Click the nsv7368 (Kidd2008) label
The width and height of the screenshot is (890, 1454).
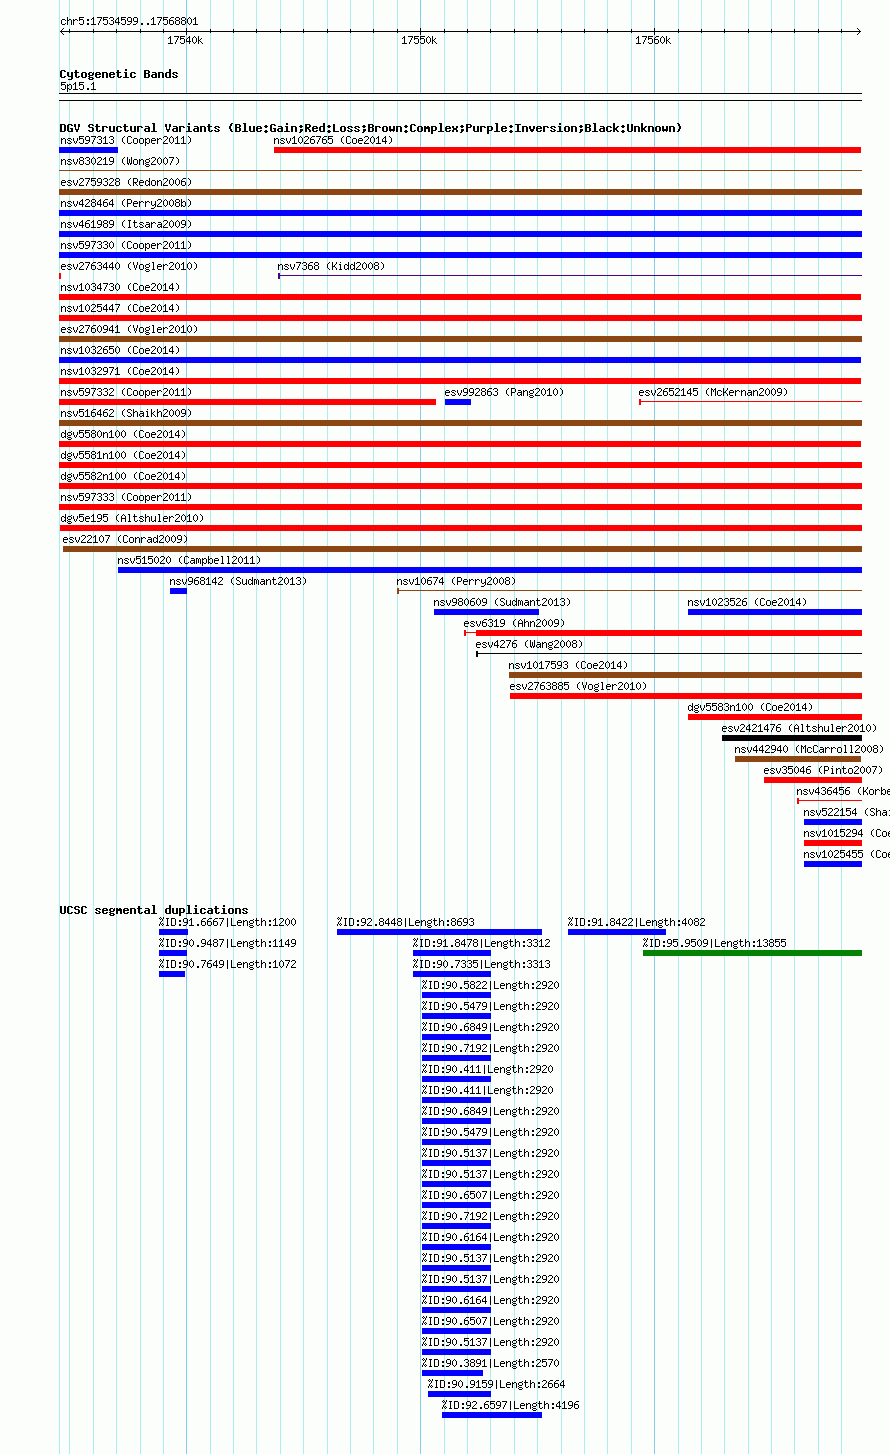tap(331, 267)
